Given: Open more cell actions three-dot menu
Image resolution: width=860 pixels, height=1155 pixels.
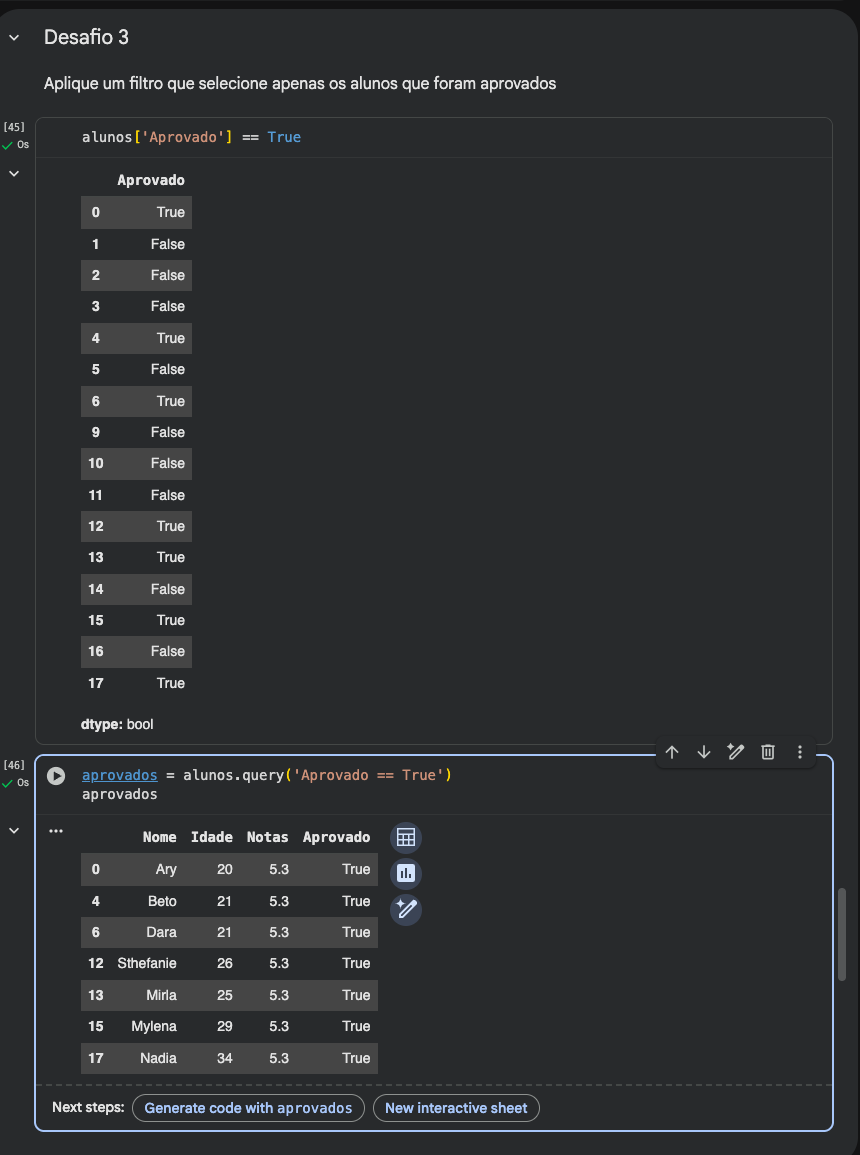Looking at the screenshot, I should (800, 752).
